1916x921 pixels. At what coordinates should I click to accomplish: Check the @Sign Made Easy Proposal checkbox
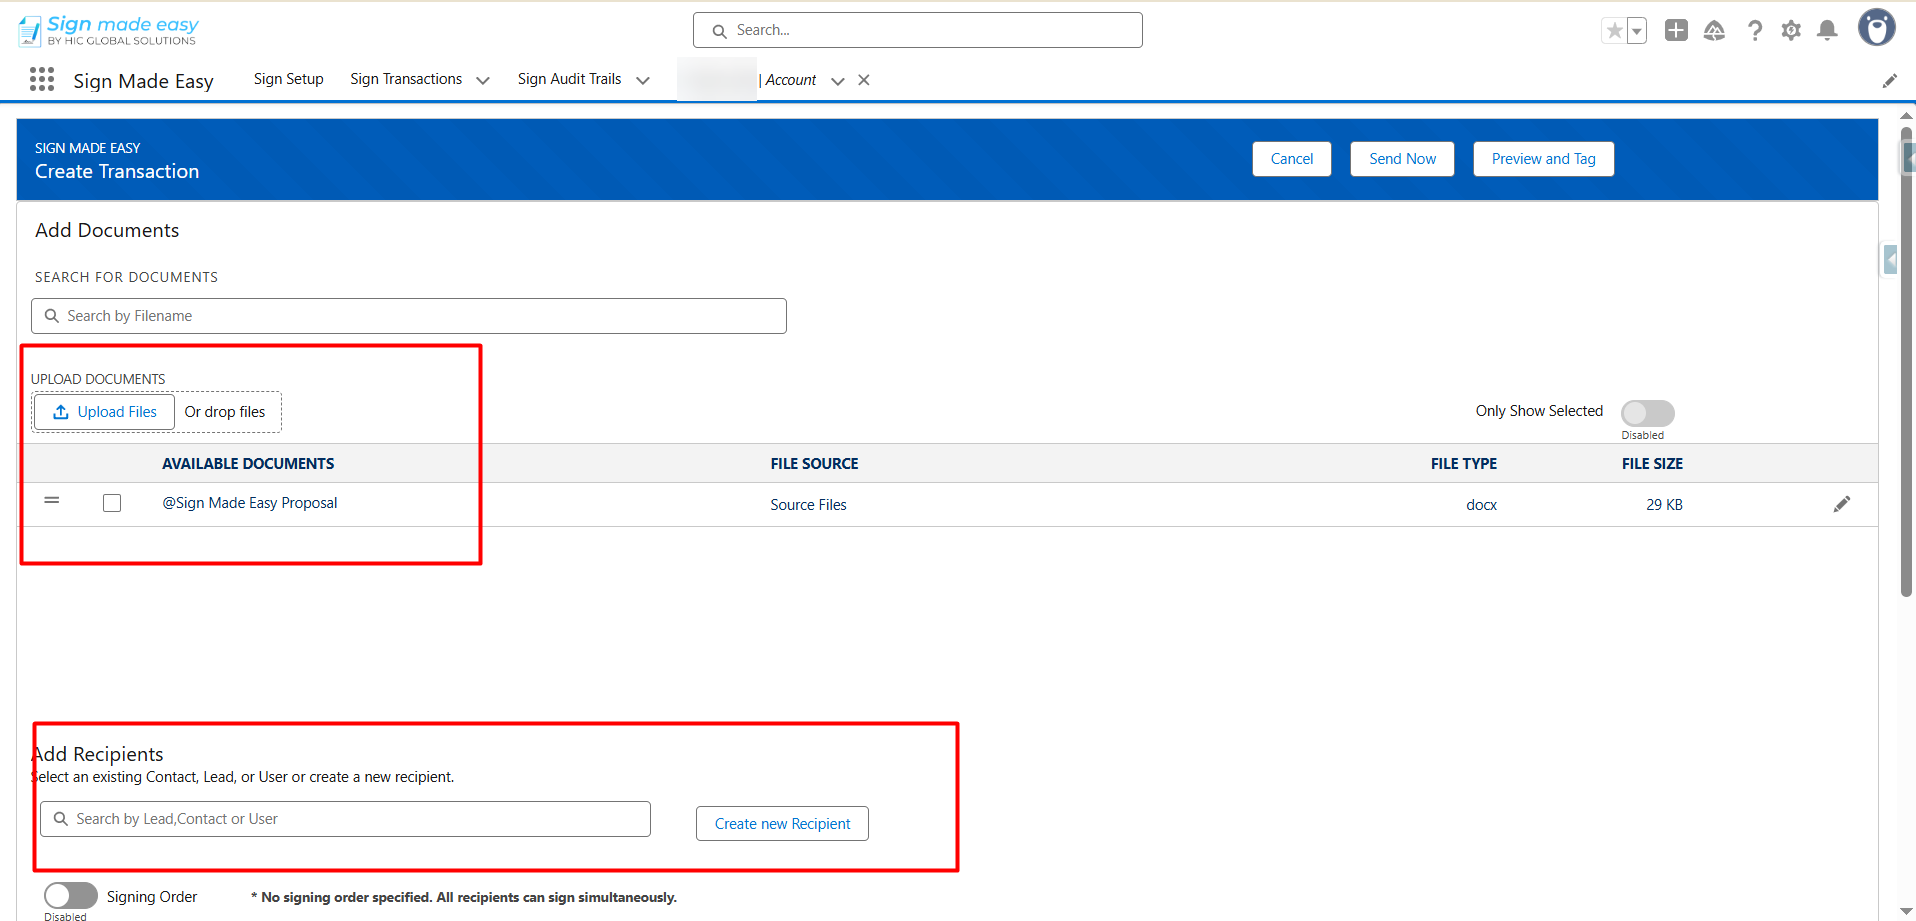(112, 503)
